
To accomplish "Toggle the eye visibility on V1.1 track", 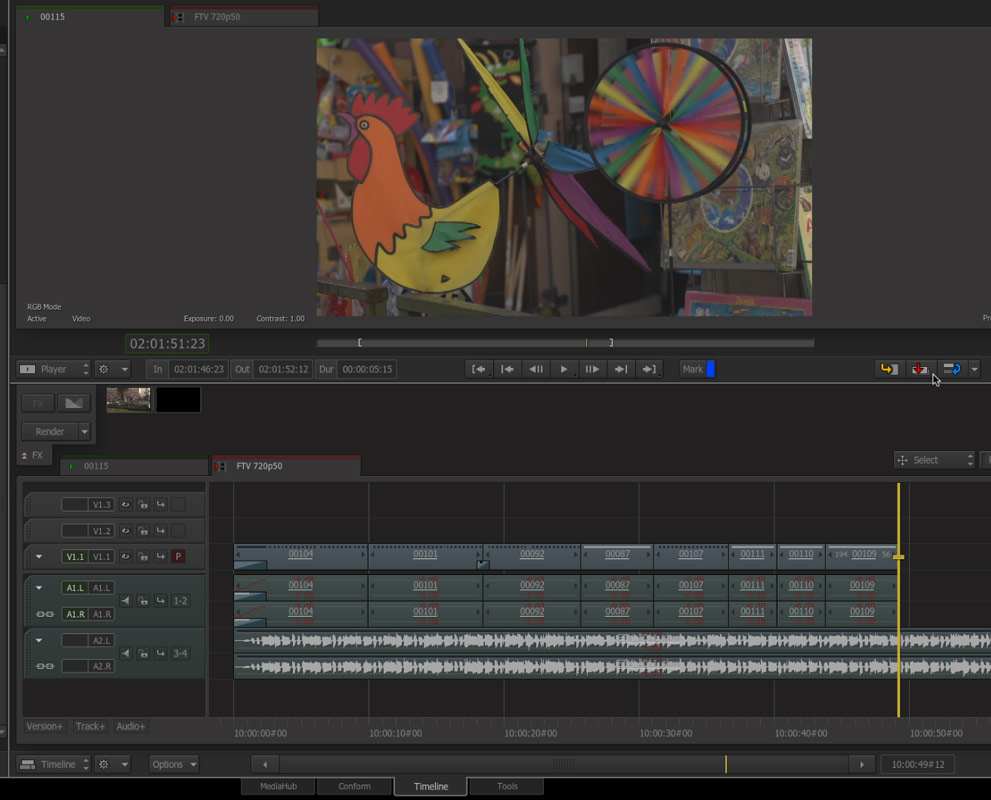I will (x=126, y=557).
